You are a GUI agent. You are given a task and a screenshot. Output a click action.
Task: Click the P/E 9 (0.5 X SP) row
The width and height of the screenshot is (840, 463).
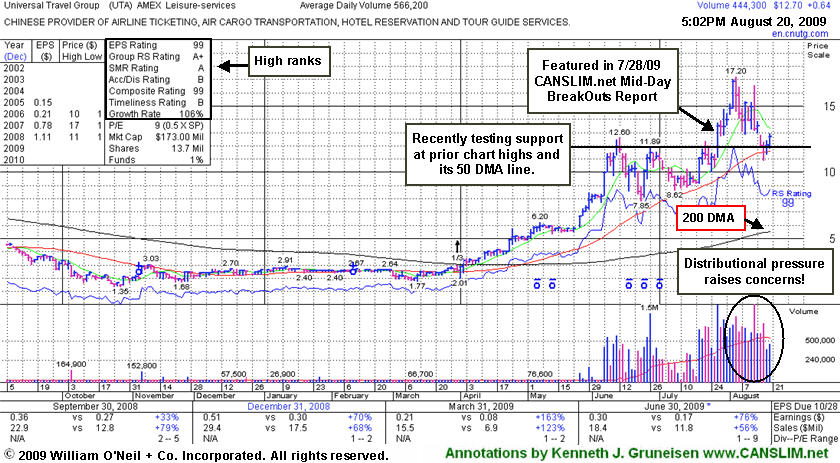pos(156,125)
